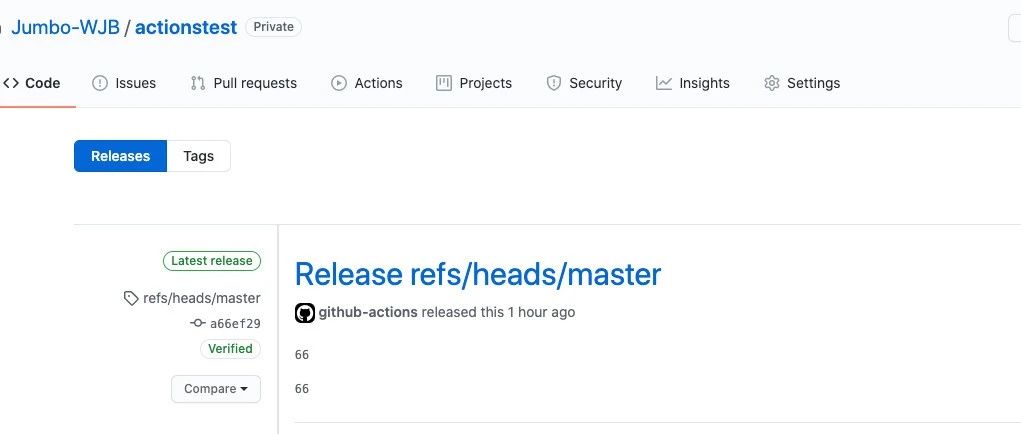Click the commit icon next to a66ef29

point(198,323)
